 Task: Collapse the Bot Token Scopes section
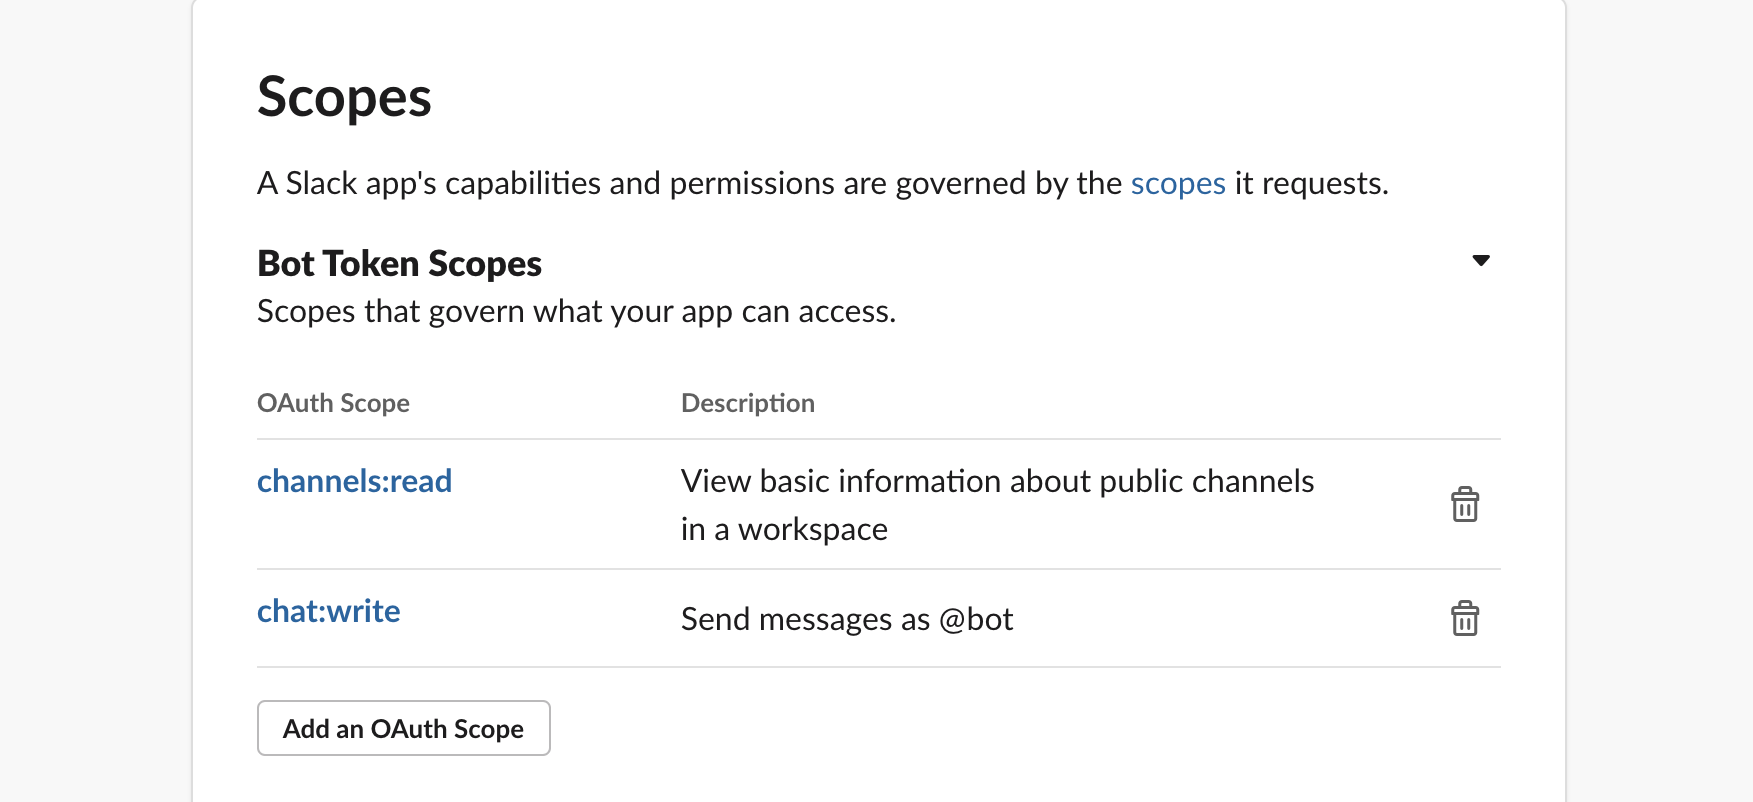click(x=1481, y=261)
